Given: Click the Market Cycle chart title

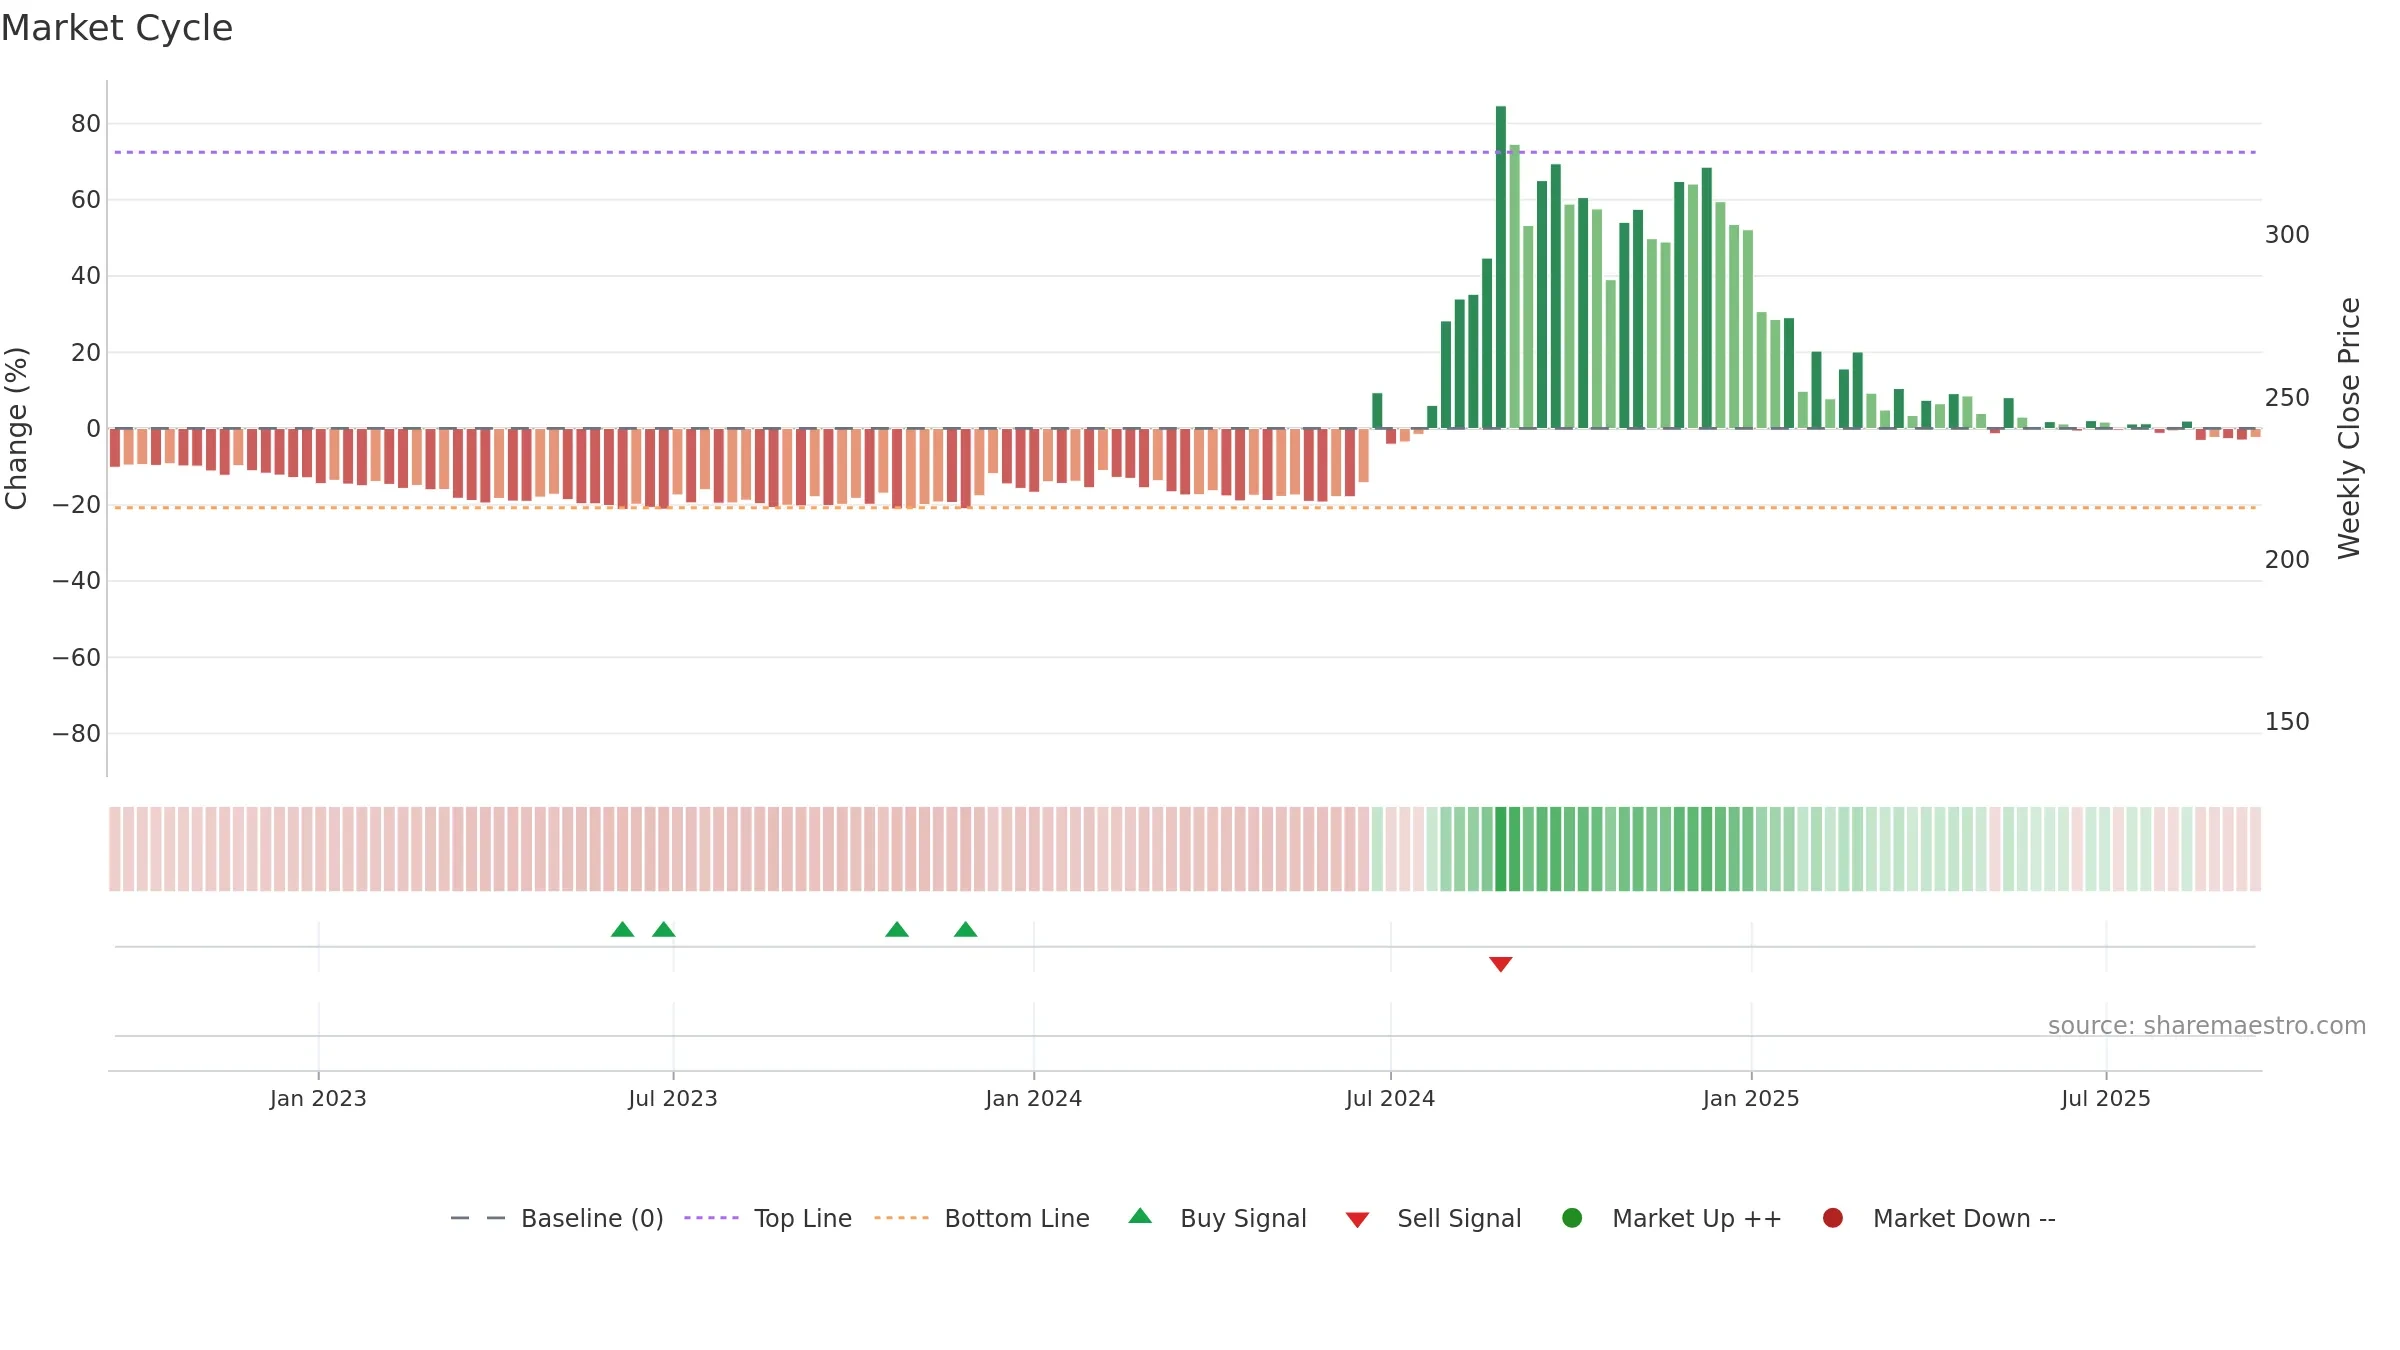Looking at the screenshot, I should 117,28.
